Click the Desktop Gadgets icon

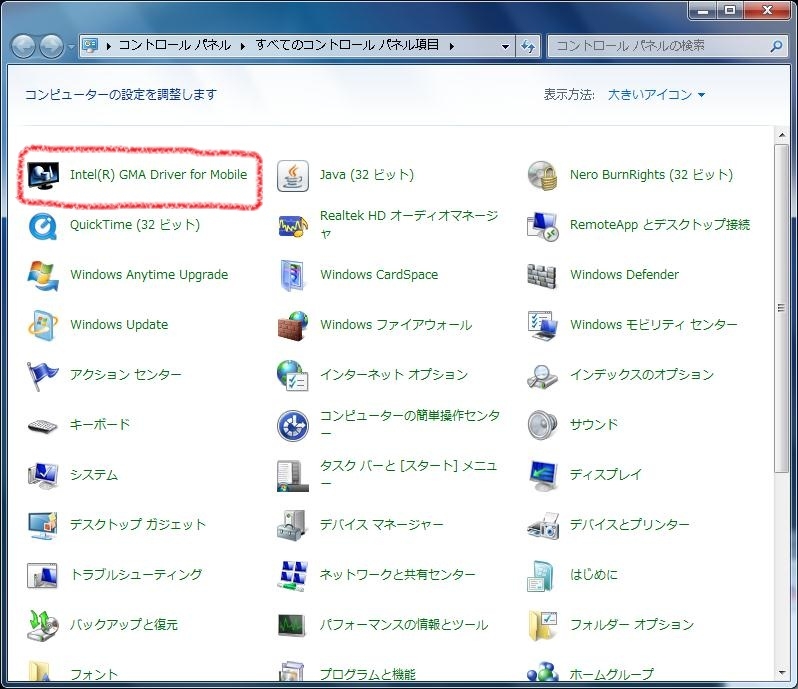point(43,525)
